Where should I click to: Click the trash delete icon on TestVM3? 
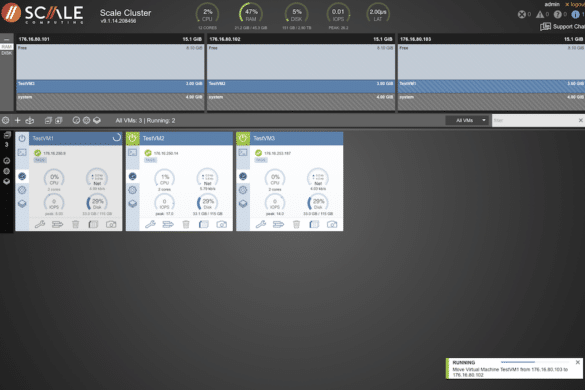(296, 224)
